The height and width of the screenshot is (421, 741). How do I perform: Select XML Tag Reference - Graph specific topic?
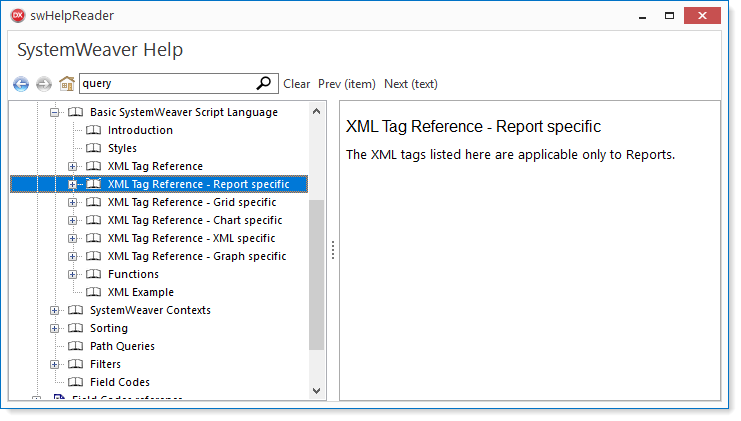pos(197,256)
